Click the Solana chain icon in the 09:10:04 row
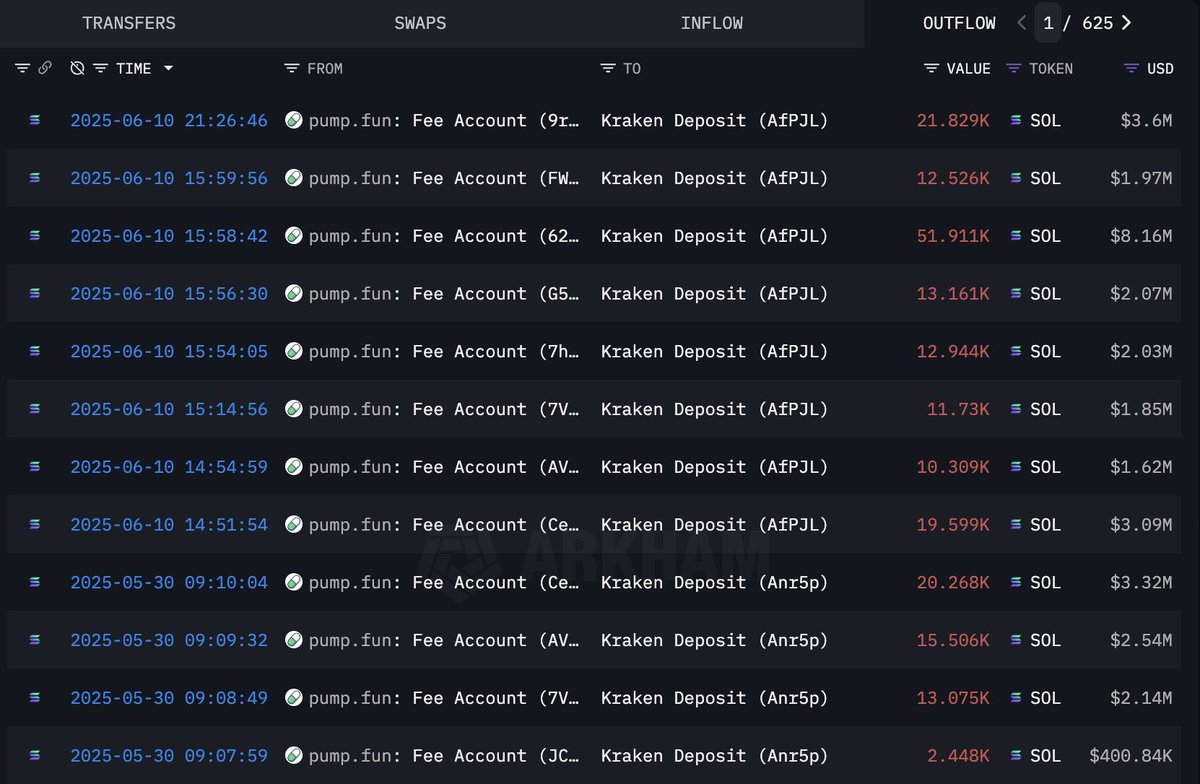The width and height of the screenshot is (1200, 784). click(36, 582)
